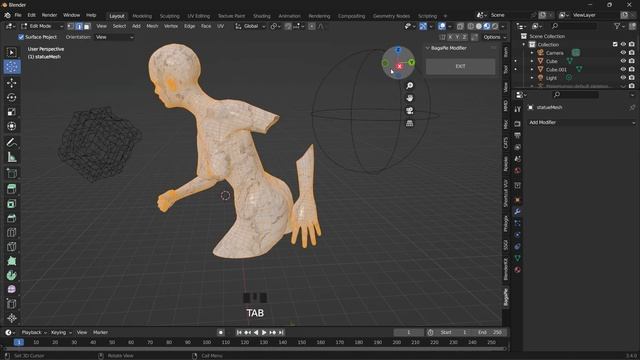Open the Output properties printer tab icon

click(517, 135)
